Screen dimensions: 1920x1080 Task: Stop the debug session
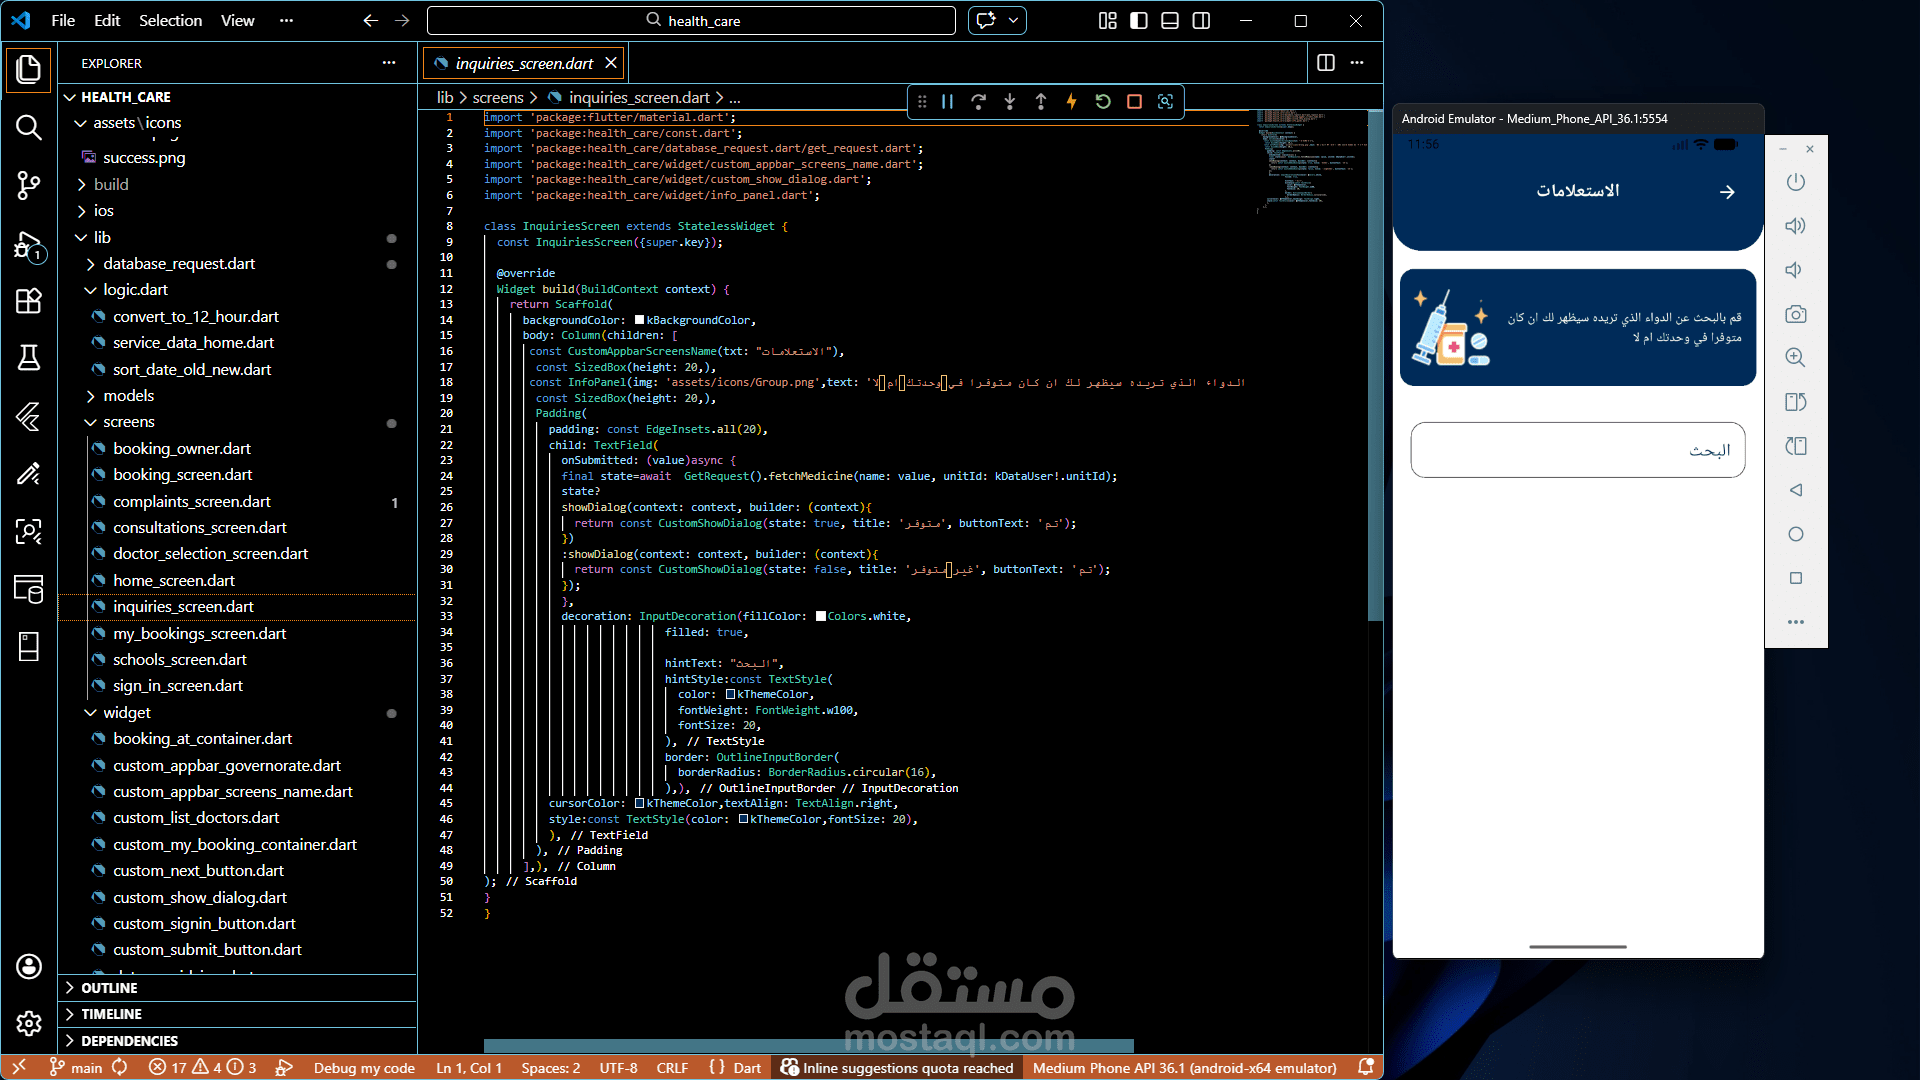pos(1134,101)
